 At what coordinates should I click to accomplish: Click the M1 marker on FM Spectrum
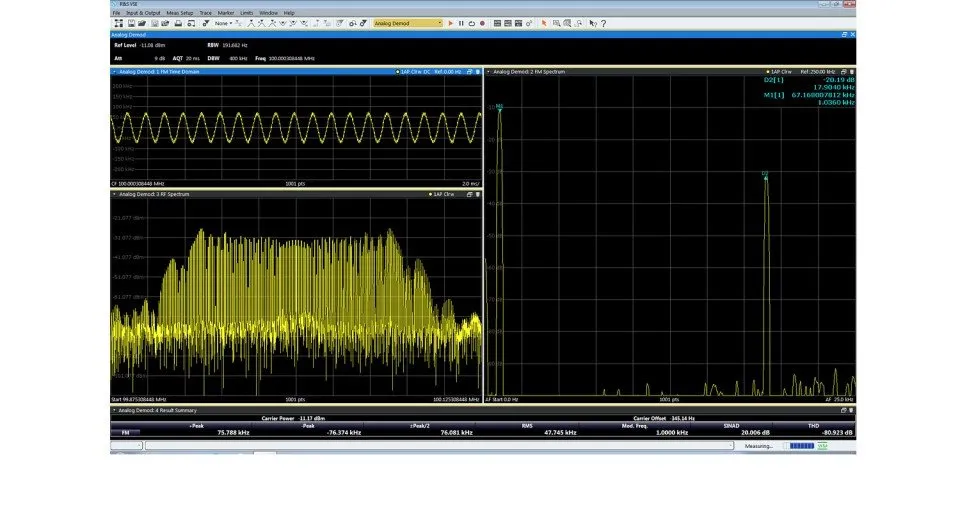tap(500, 107)
